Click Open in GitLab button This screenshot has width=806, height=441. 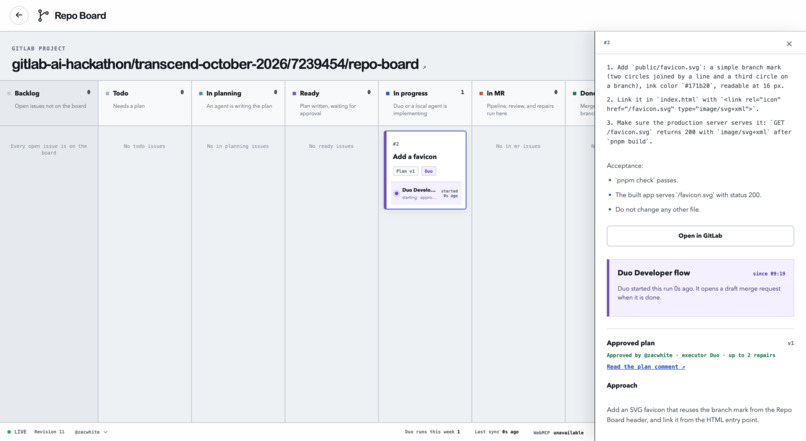click(700, 236)
